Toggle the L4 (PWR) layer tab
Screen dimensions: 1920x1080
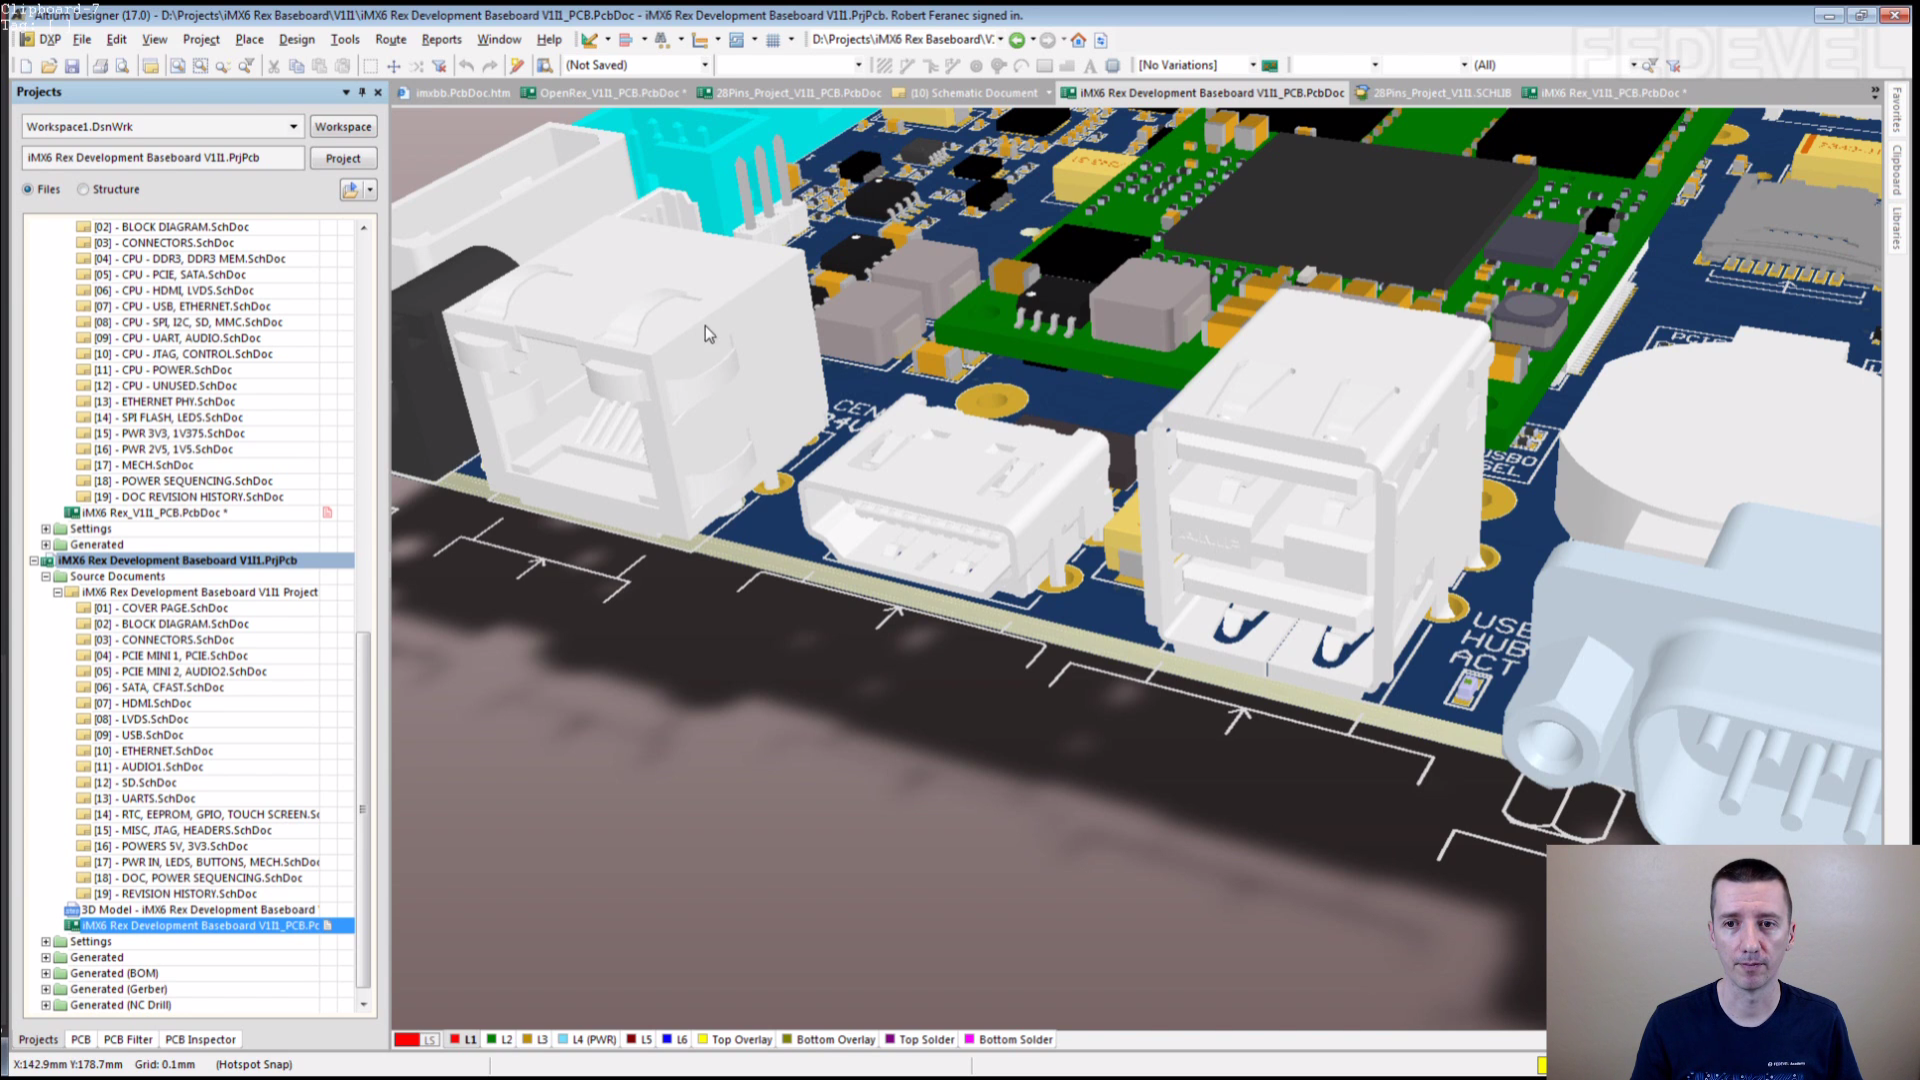(x=587, y=1040)
